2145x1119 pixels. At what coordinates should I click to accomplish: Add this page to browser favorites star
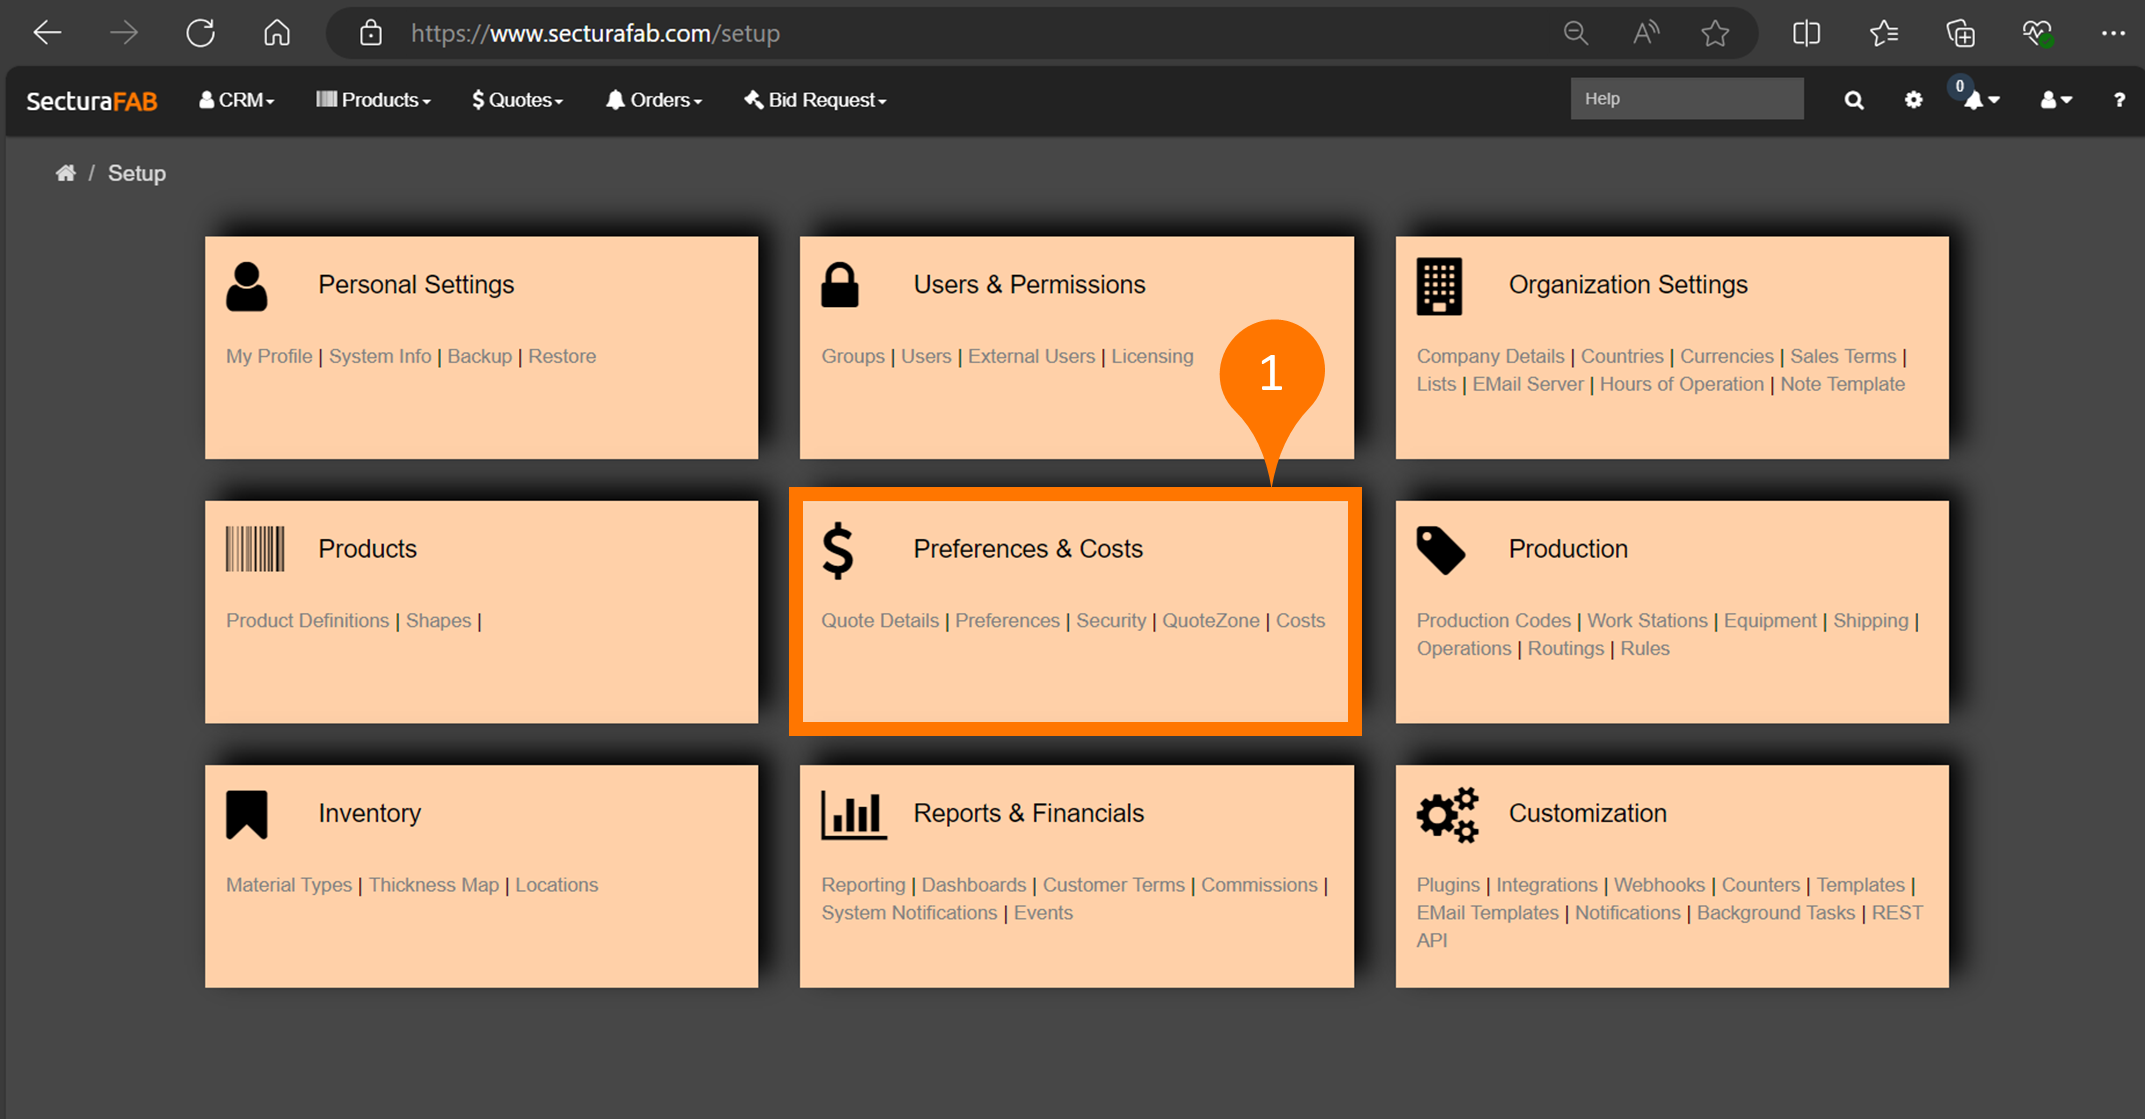[1715, 33]
